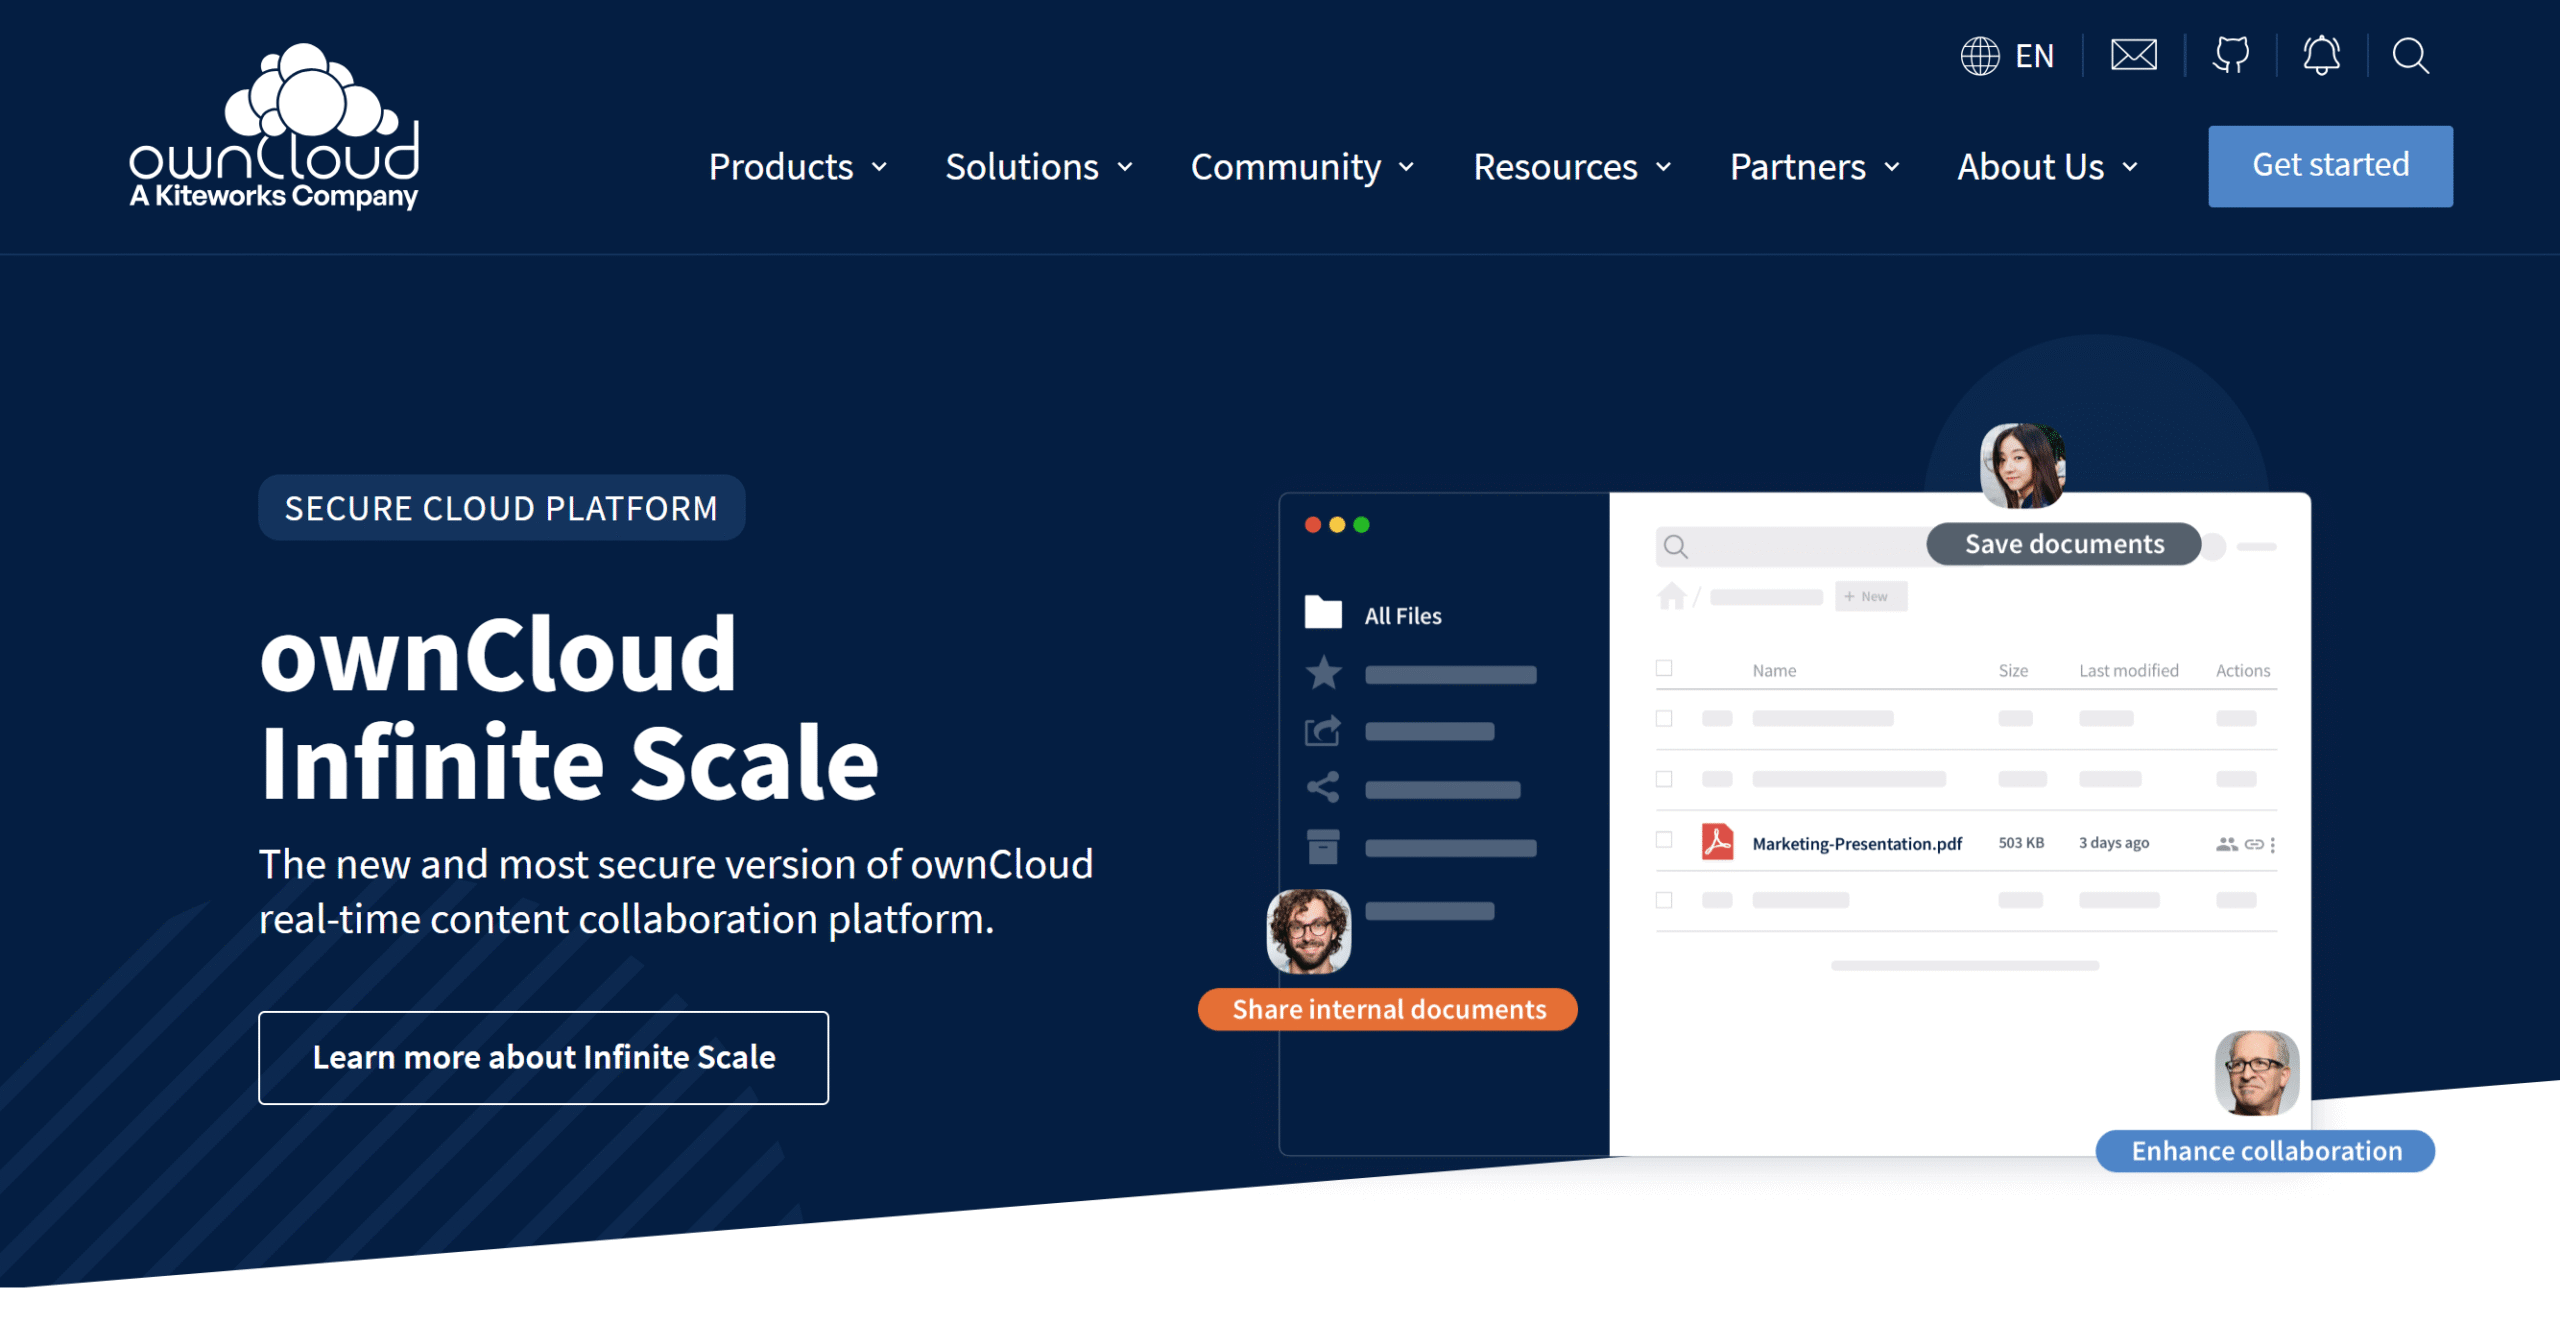2560x1323 pixels.
Task: Open the Partners menu
Action: pyautogui.click(x=1798, y=167)
